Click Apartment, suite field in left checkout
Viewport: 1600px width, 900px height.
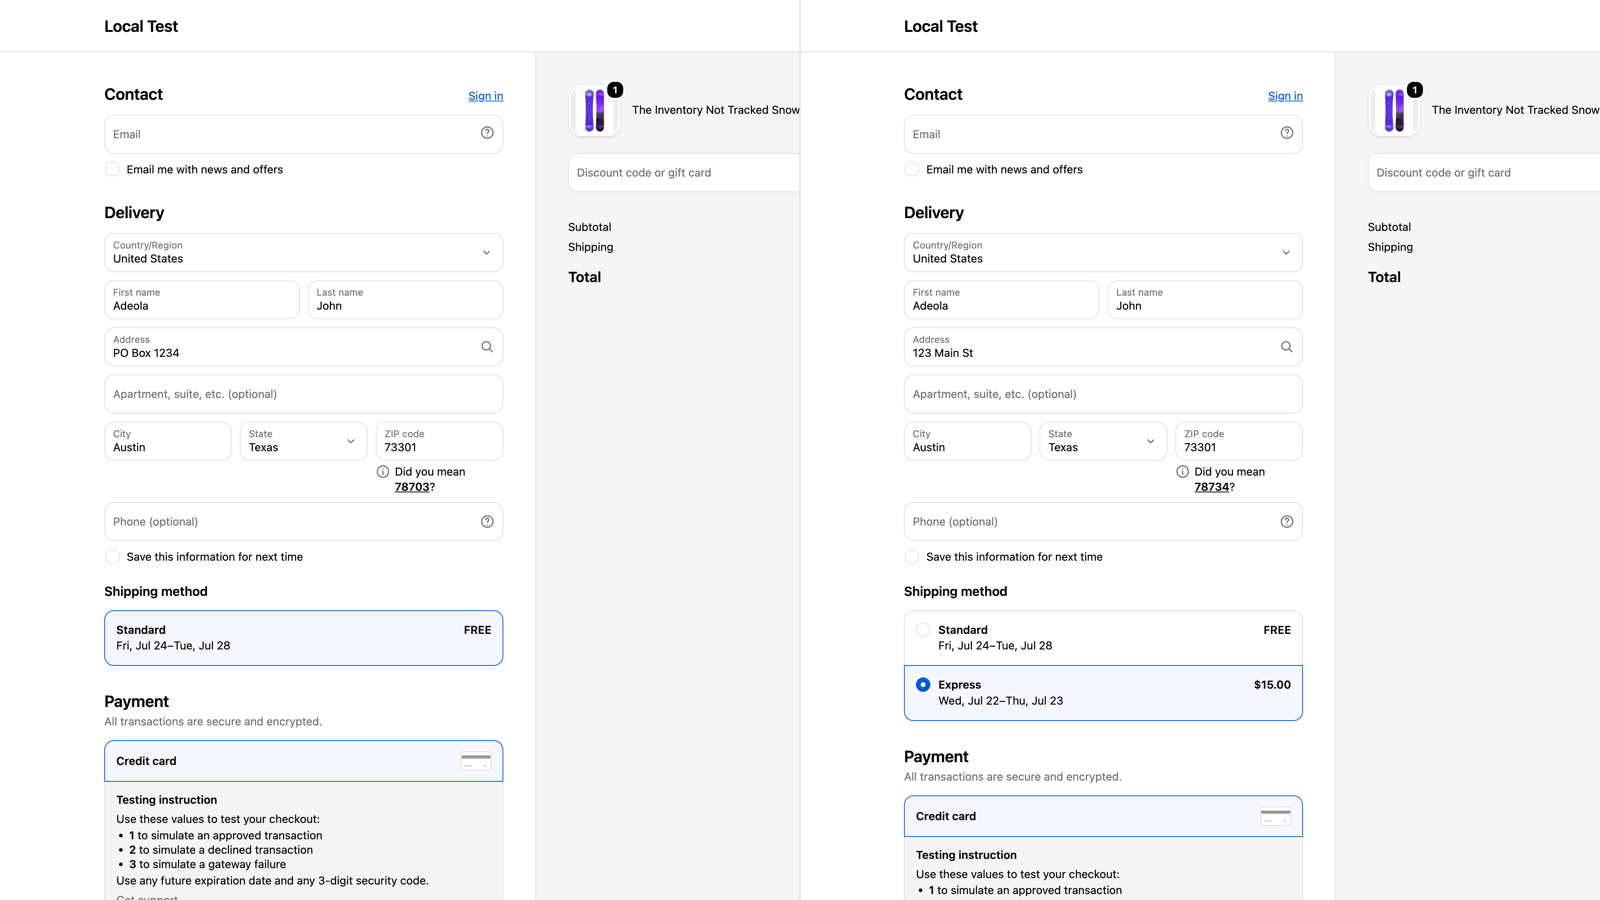pyautogui.click(x=303, y=394)
